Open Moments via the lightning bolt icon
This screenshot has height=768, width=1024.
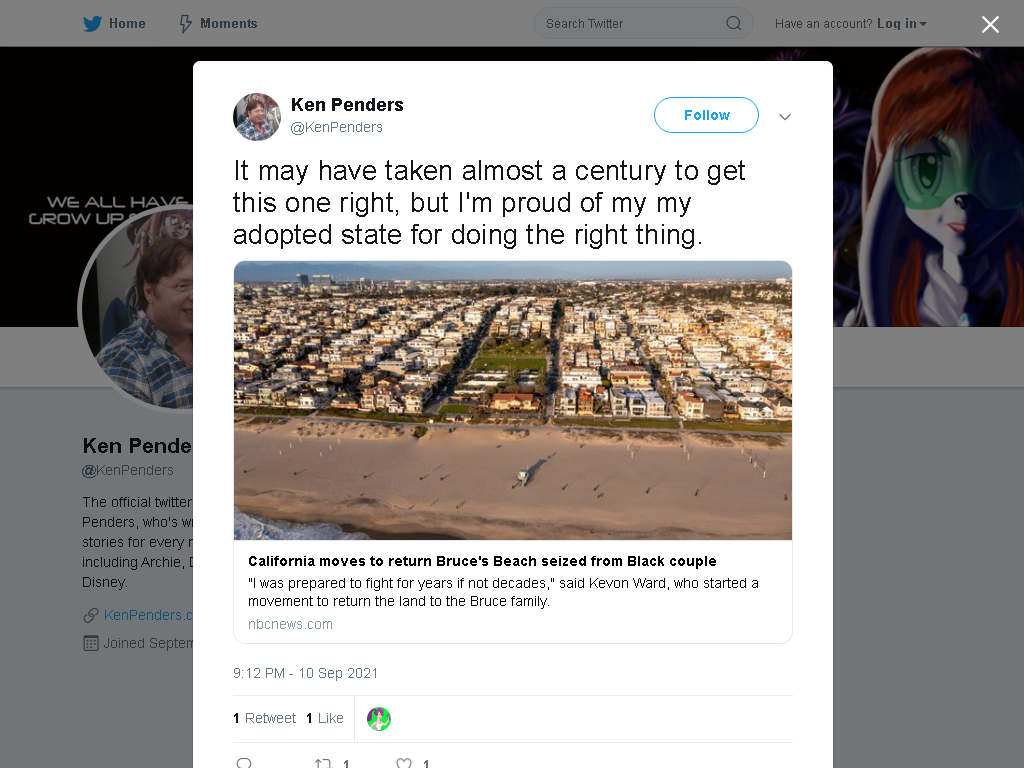185,24
